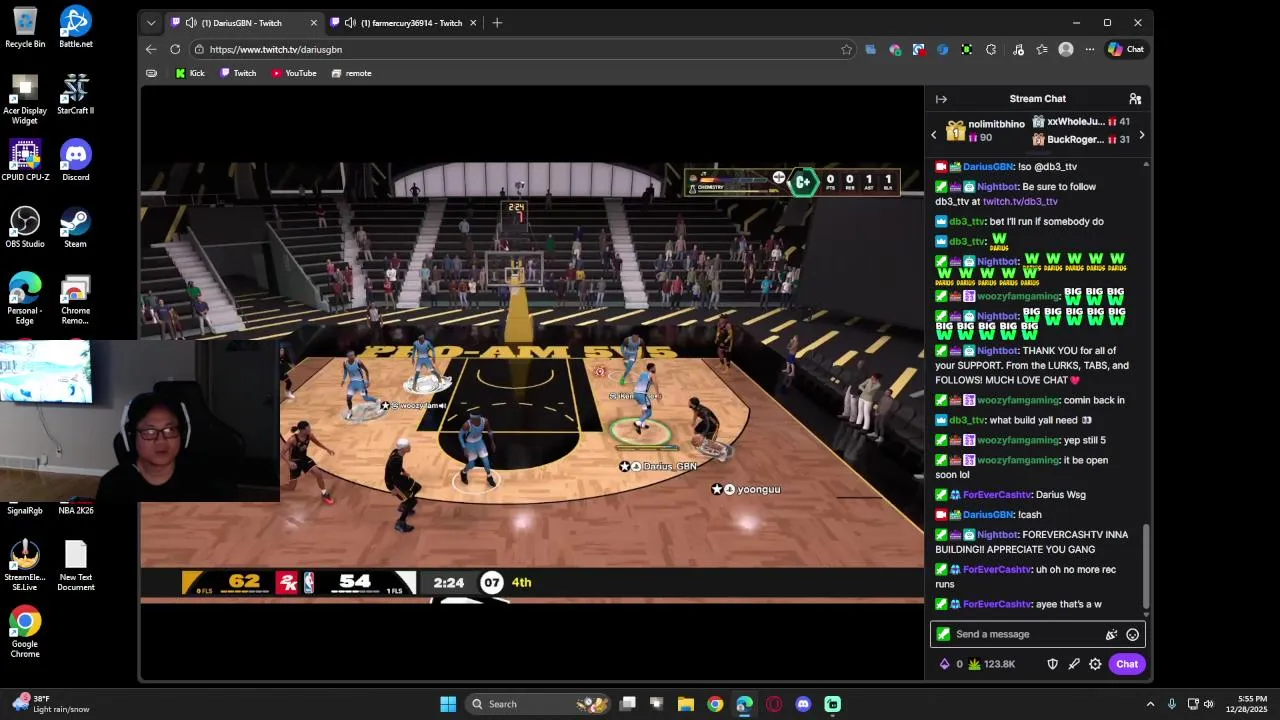Open the Kick bookmark
Viewport: 1280px width, 720px height.
click(x=189, y=73)
